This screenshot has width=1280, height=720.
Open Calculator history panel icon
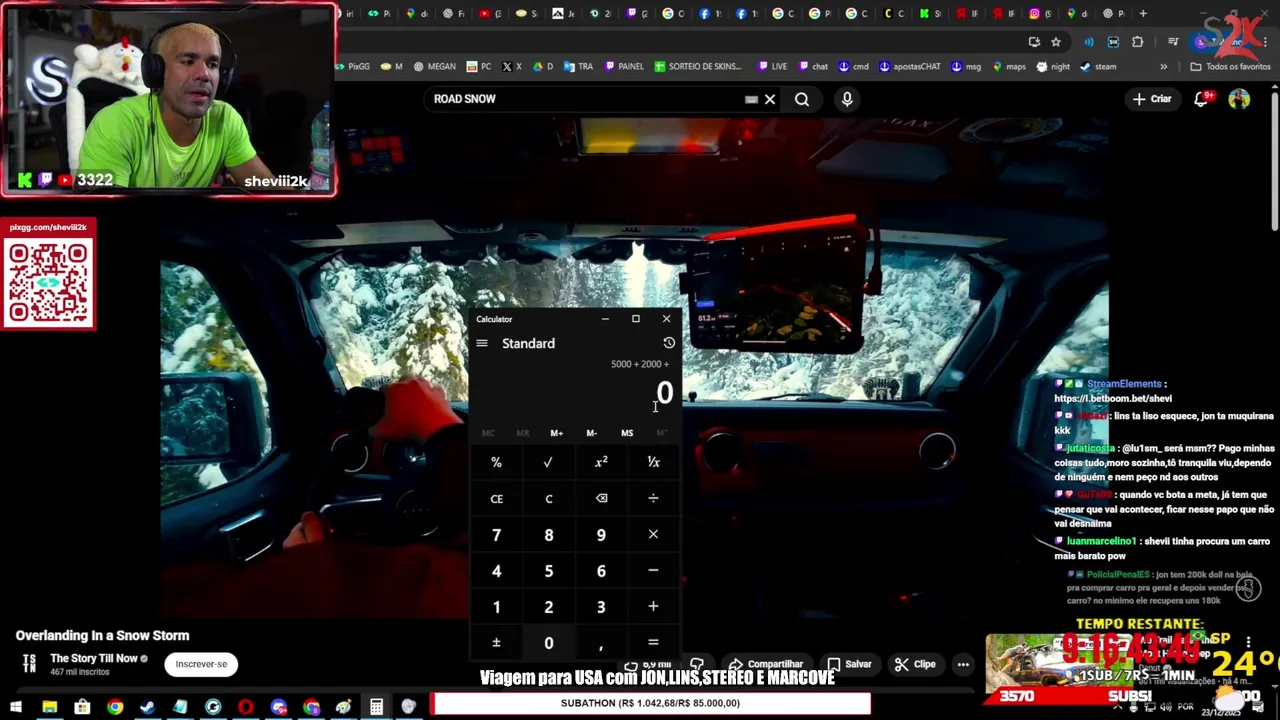(x=669, y=343)
